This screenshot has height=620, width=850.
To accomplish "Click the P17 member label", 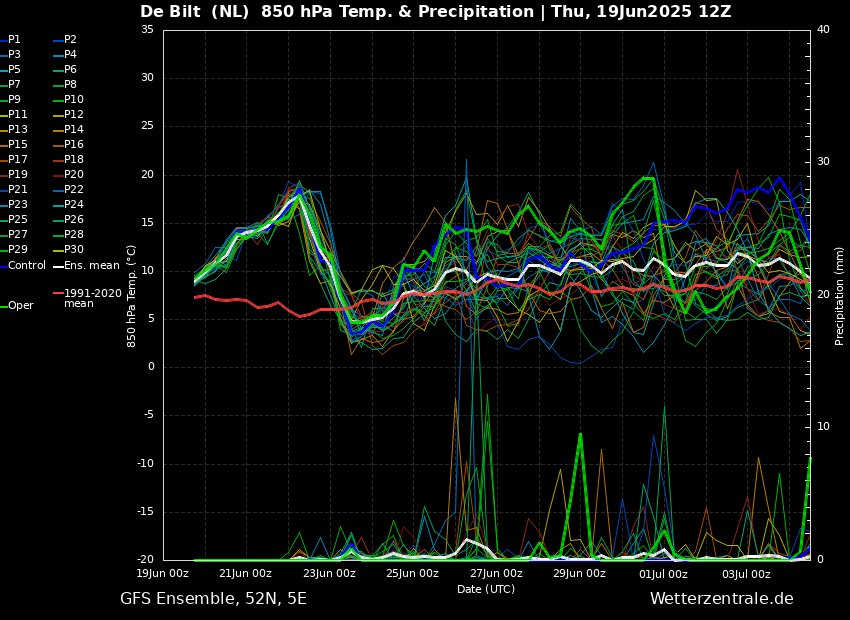I will point(17,159).
